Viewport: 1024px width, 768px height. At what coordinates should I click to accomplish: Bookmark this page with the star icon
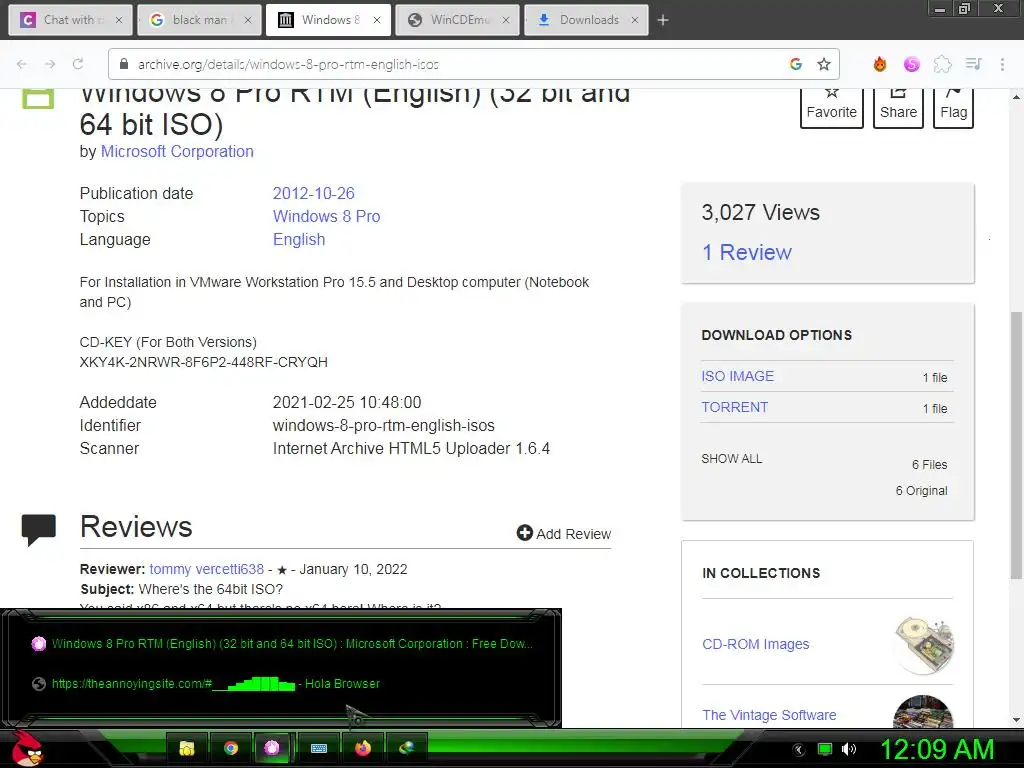click(x=824, y=64)
